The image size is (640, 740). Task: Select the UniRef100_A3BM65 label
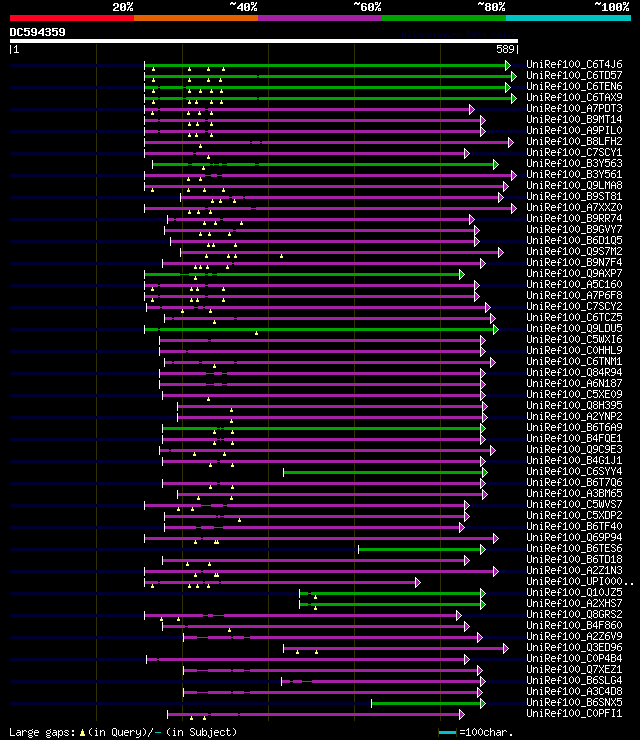574,493
